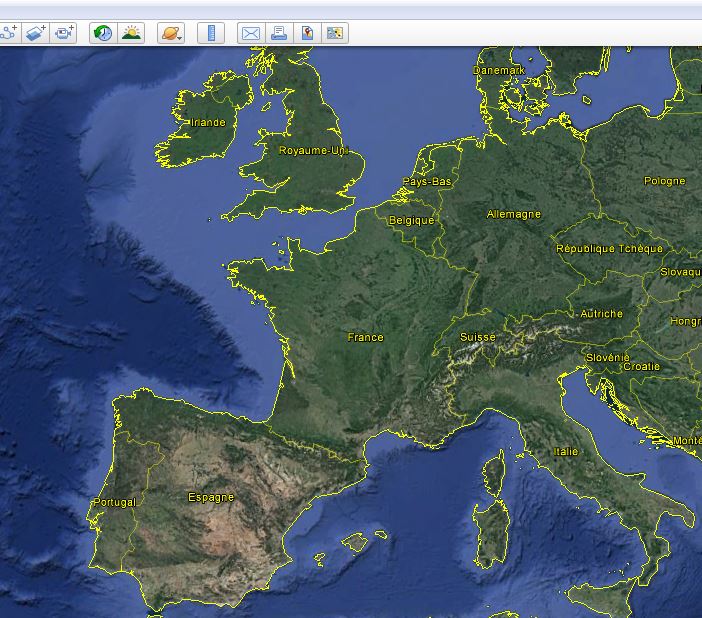702x618 pixels.
Task: Start Record a Tour camera tool
Action: [x=64, y=33]
